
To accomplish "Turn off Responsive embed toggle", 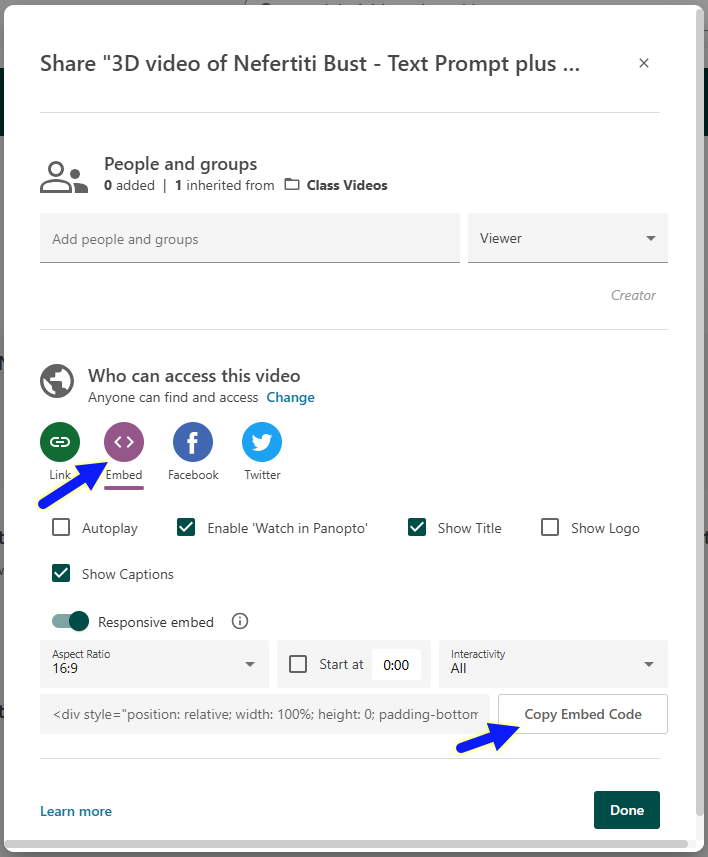I will click(71, 621).
